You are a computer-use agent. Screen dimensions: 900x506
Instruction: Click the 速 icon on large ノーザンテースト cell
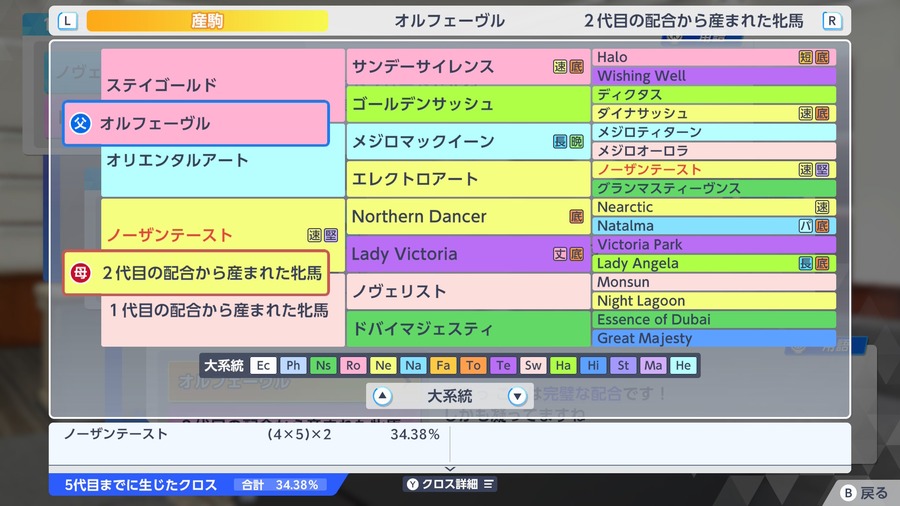point(315,235)
